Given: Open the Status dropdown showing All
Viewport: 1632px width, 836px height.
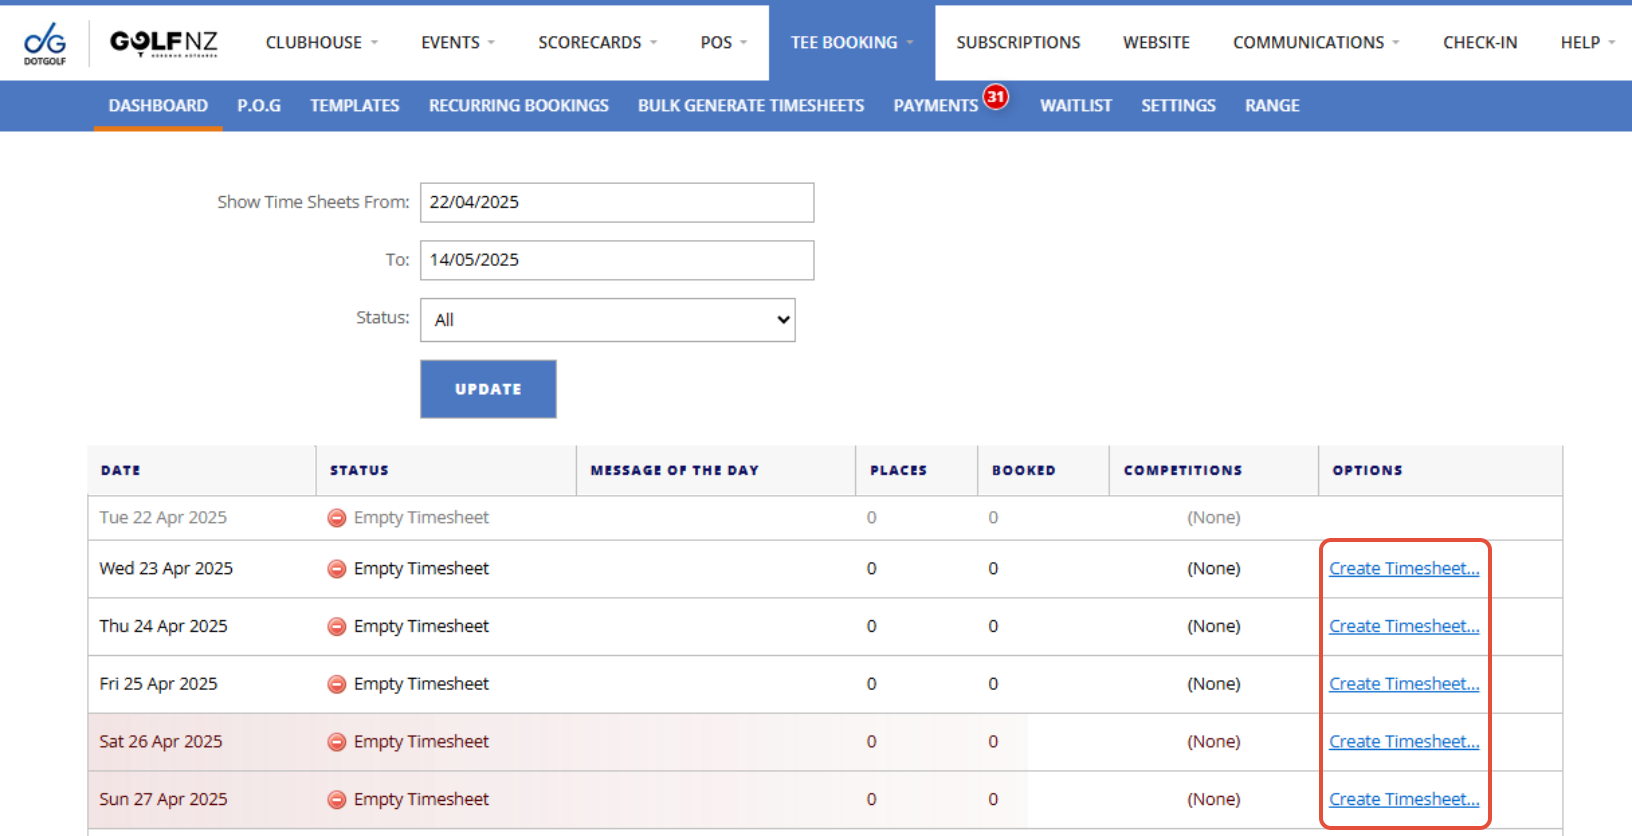Looking at the screenshot, I should (x=607, y=320).
